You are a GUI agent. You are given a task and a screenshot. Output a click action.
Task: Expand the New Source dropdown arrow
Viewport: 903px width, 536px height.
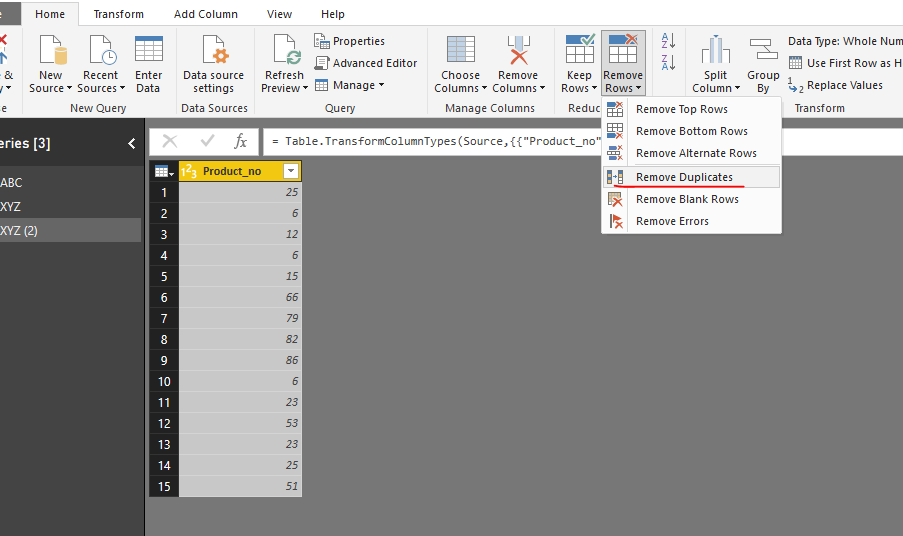click(x=69, y=88)
